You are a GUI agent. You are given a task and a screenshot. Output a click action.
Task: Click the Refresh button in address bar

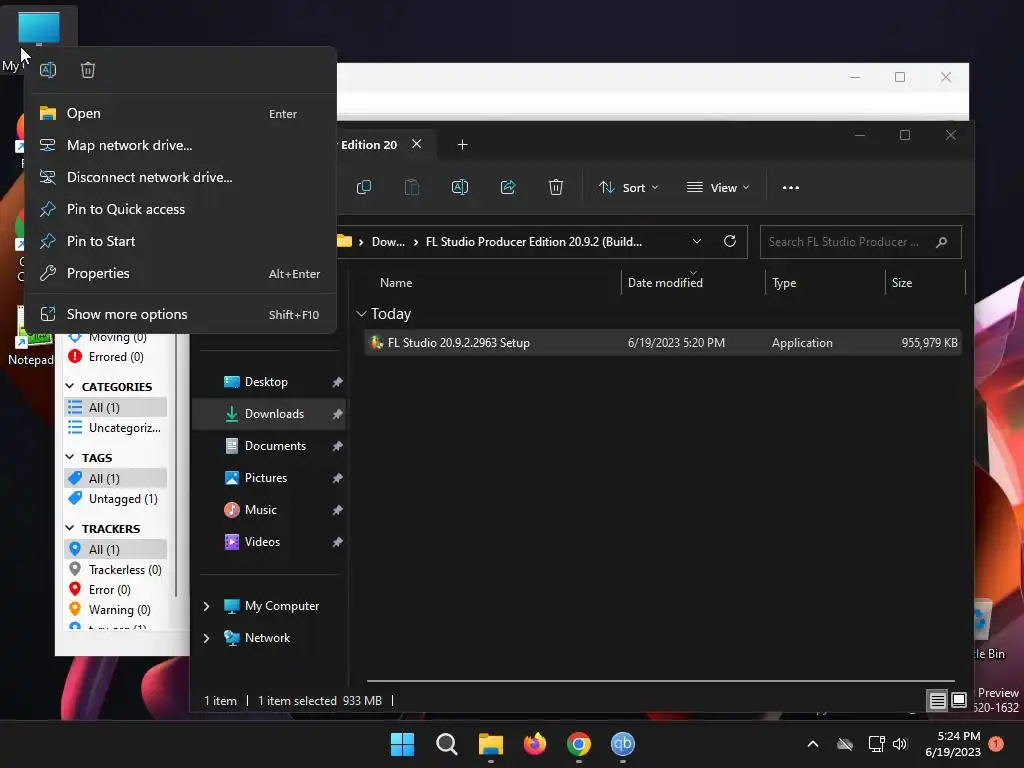pyautogui.click(x=730, y=241)
